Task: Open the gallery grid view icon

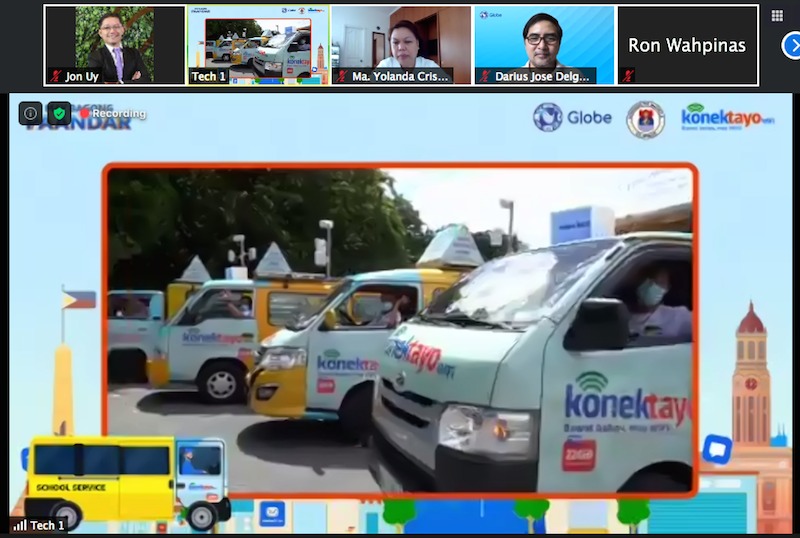Action: 777,16
